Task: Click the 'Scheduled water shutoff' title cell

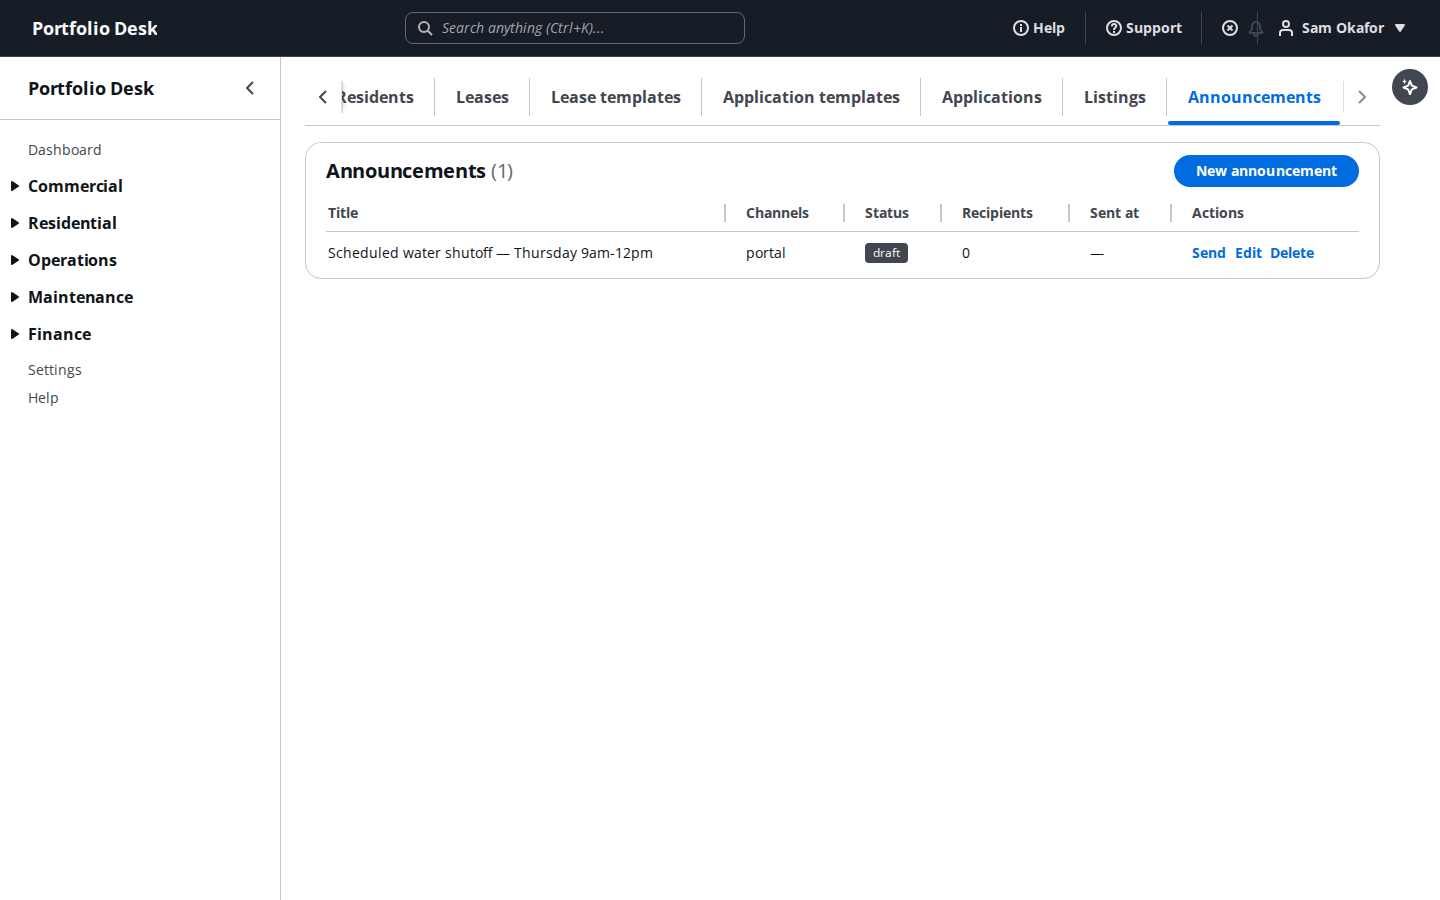Action: click(x=490, y=253)
